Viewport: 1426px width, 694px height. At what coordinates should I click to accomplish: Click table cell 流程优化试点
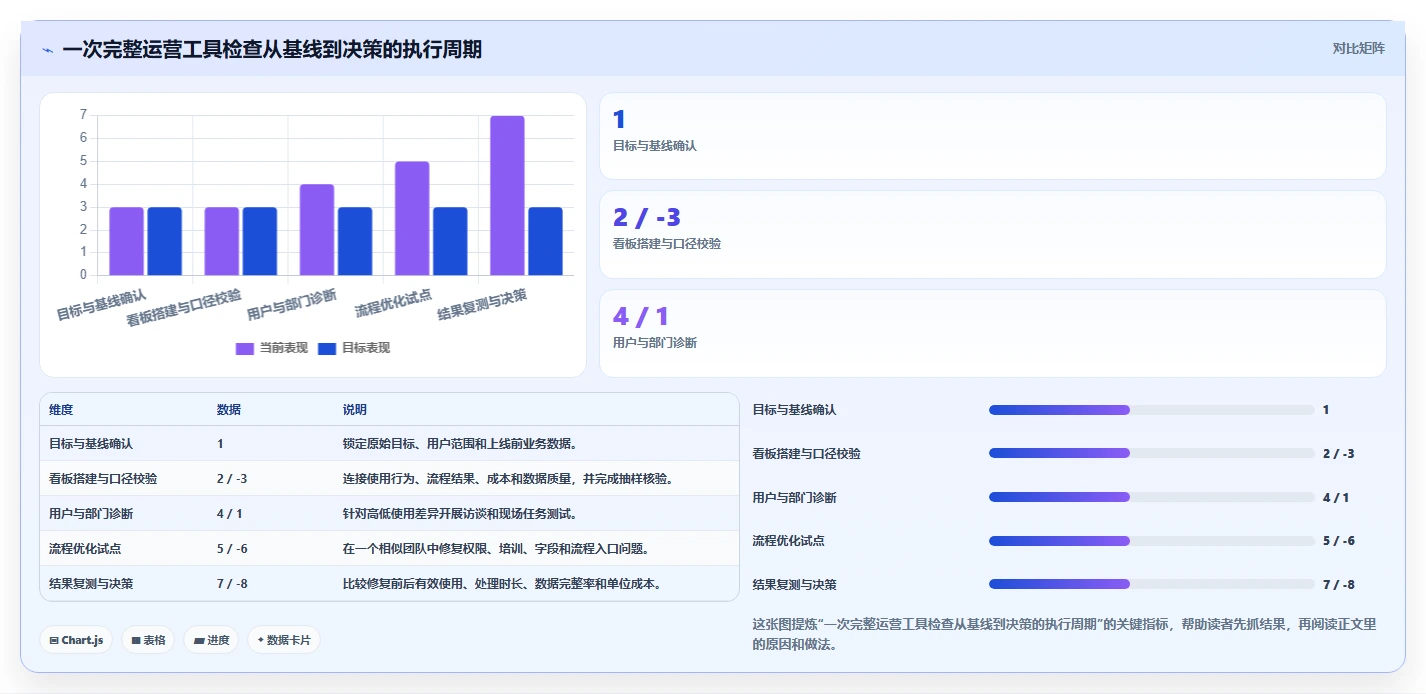point(85,549)
